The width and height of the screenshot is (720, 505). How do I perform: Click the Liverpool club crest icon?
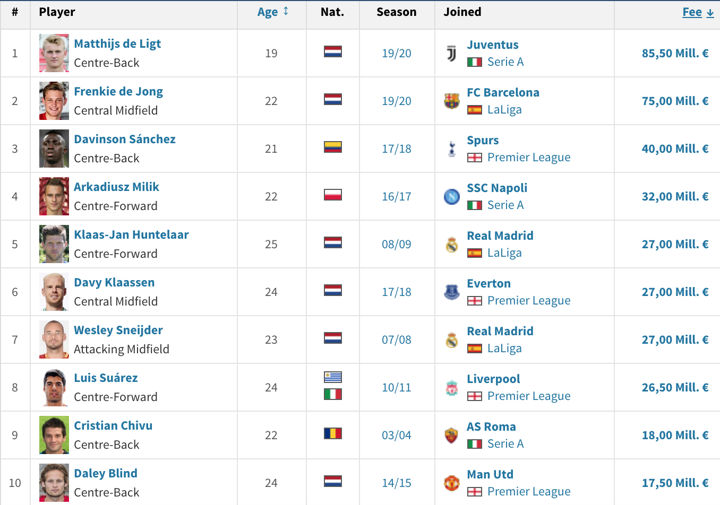coord(451,387)
